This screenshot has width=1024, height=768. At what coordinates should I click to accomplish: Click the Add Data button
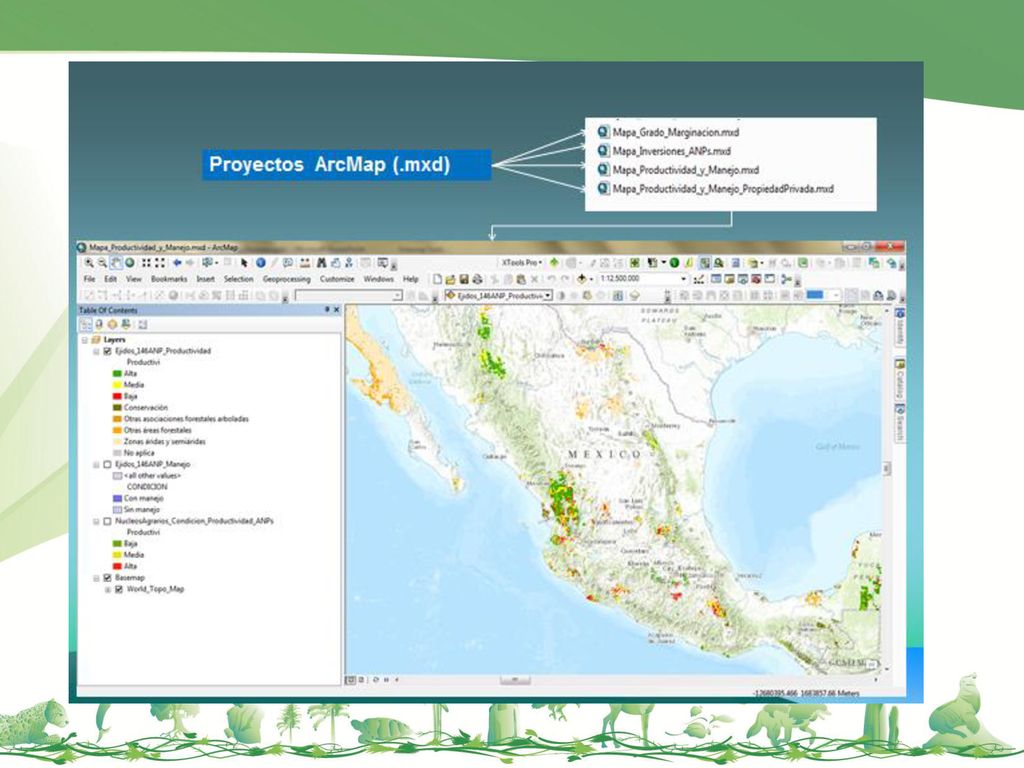coord(581,280)
